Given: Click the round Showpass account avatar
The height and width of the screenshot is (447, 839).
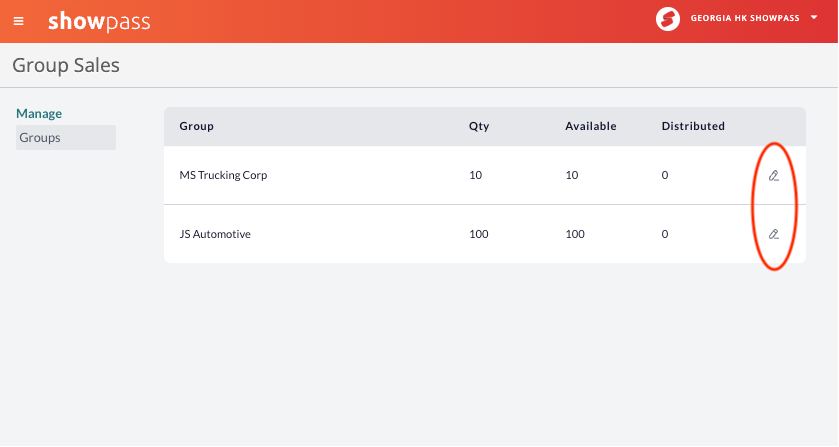Looking at the screenshot, I should 668,19.
